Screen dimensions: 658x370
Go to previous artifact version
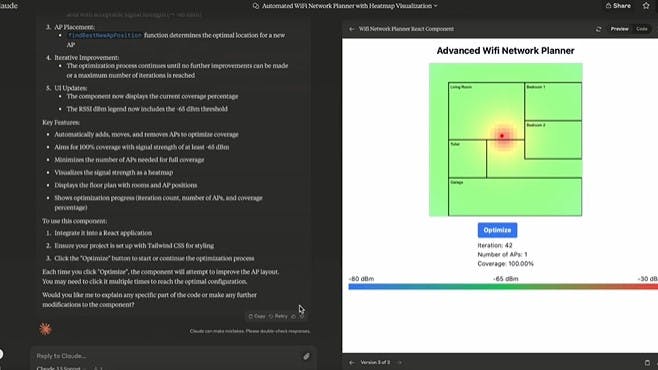[x=352, y=362]
